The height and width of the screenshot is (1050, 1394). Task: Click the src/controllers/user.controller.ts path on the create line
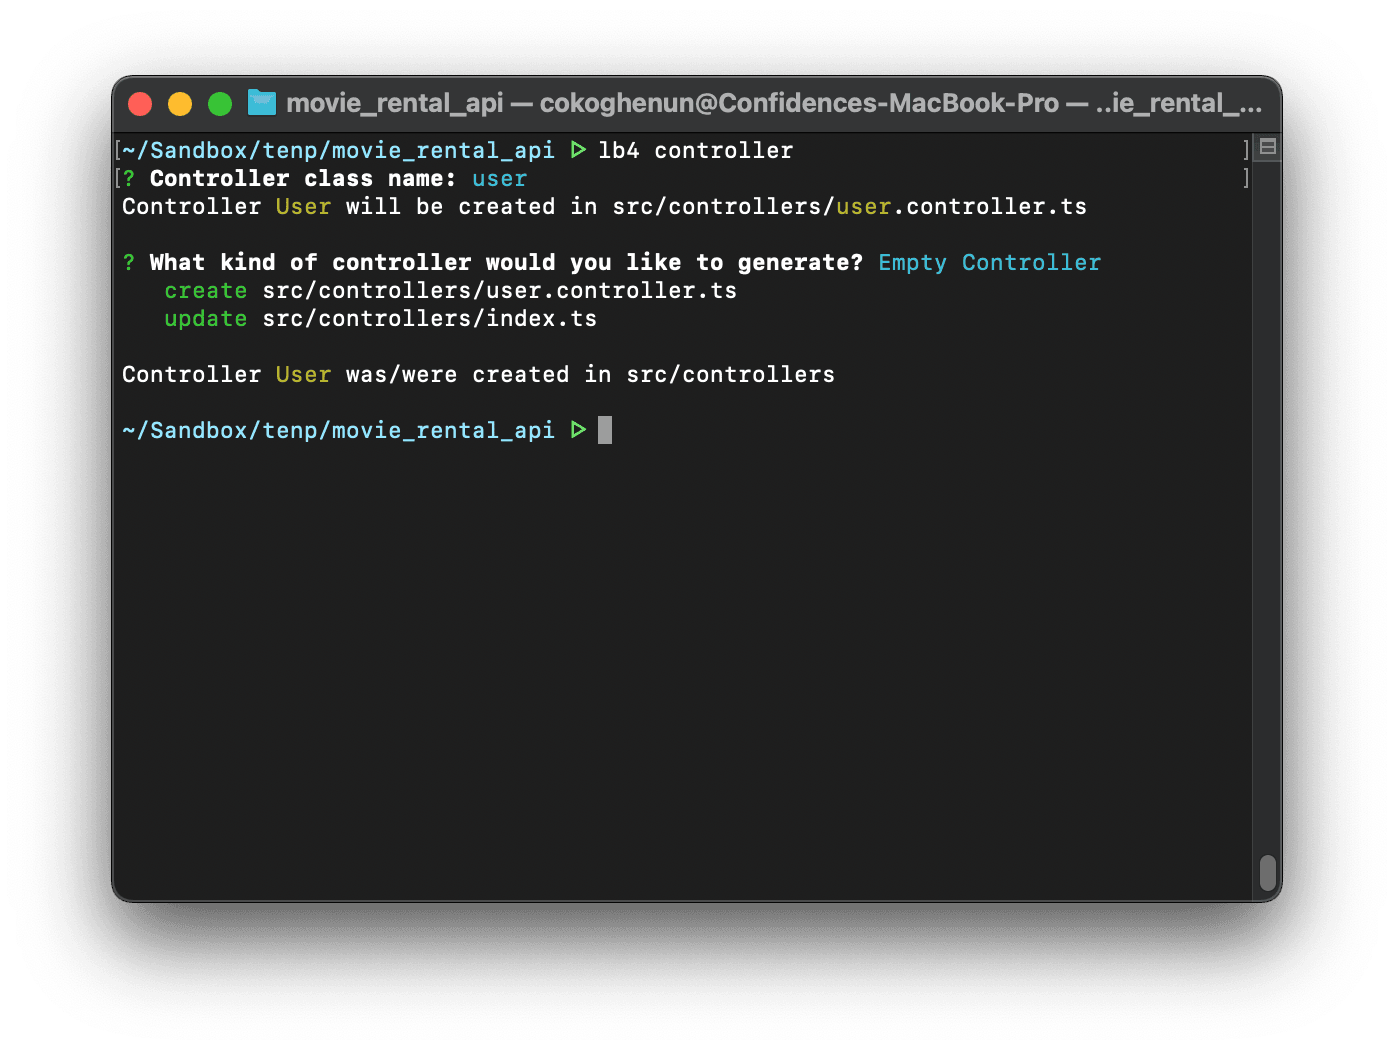[499, 291]
